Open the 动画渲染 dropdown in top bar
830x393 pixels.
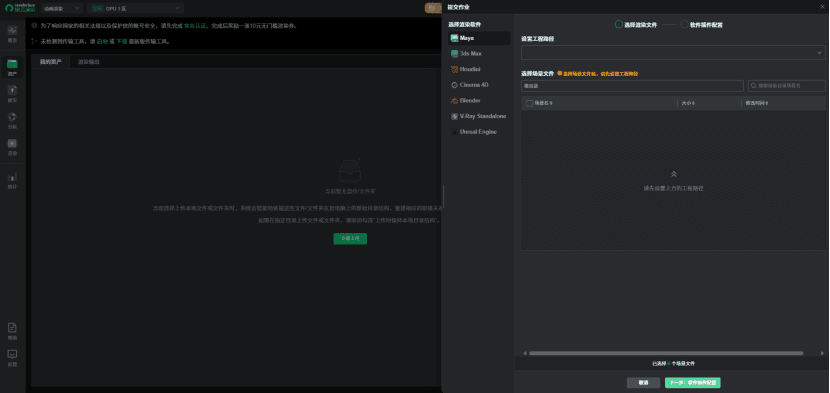(62, 8)
